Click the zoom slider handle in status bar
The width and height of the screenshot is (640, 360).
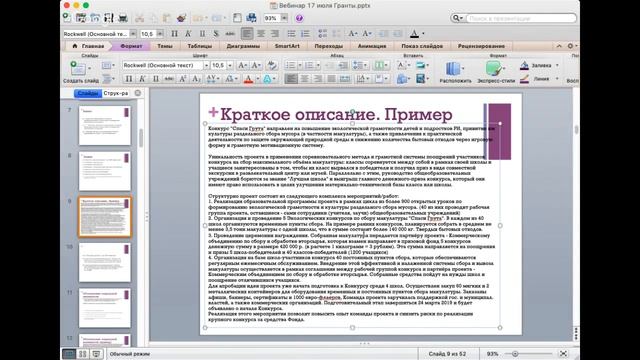click(x=515, y=354)
